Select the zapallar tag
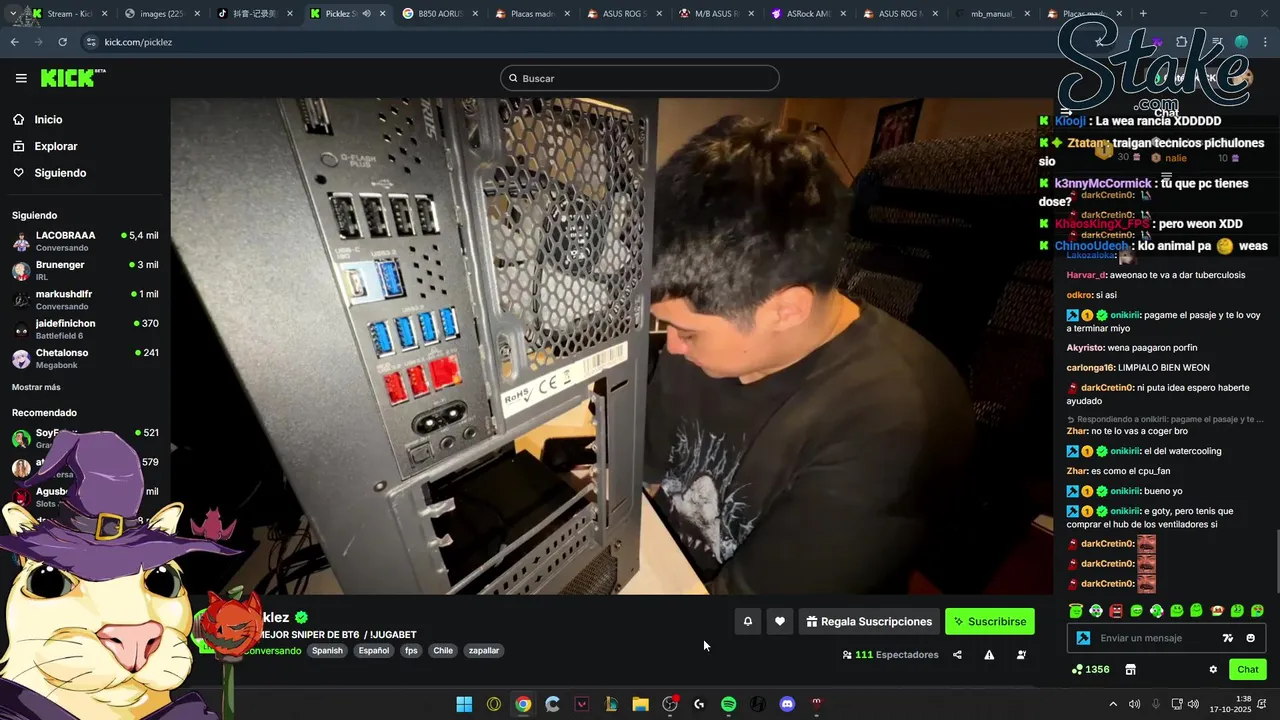The image size is (1280, 720). pyautogui.click(x=484, y=650)
